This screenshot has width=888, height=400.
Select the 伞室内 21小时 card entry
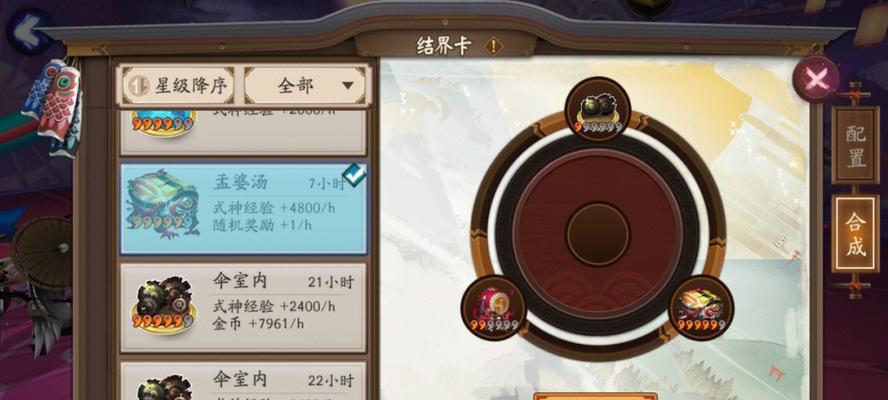244,307
